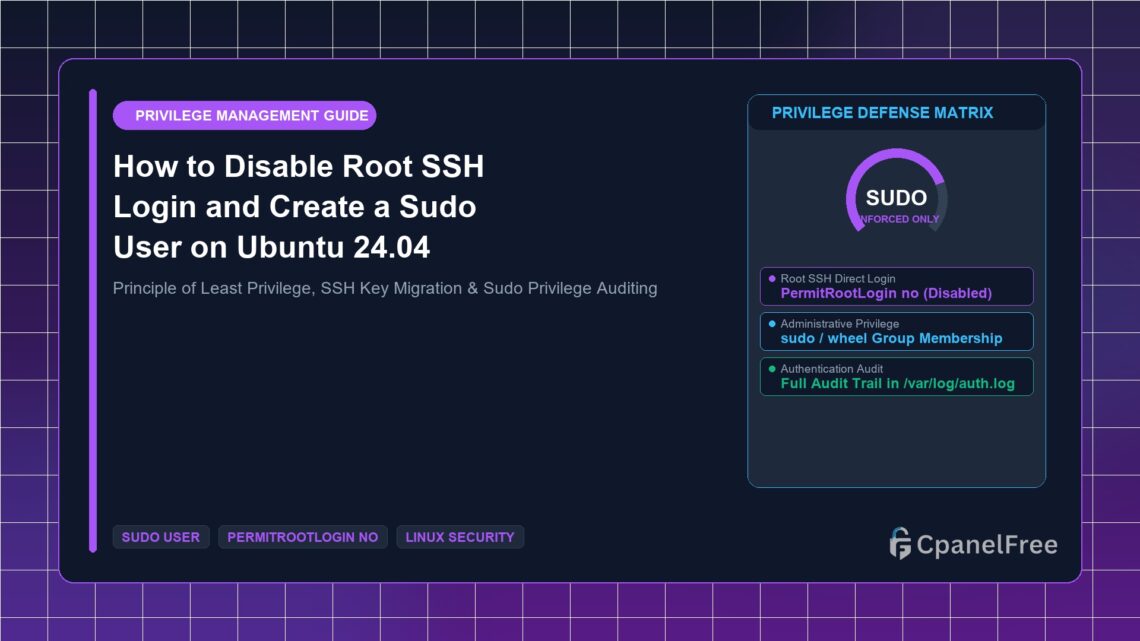Click the PRIVILEGE DEFENSE MATRIX header
Image resolution: width=1140 pixels, height=641 pixels.
(882, 113)
